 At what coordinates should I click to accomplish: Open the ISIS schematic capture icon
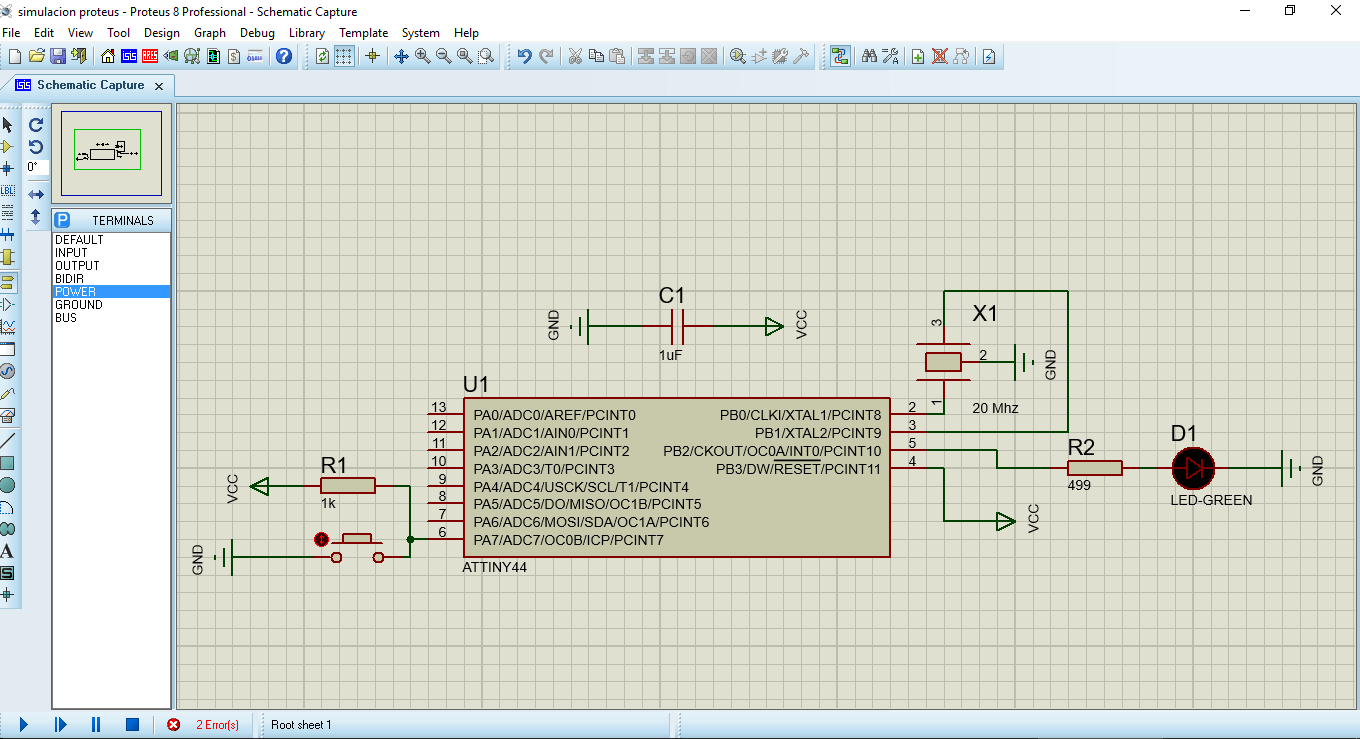click(x=129, y=56)
